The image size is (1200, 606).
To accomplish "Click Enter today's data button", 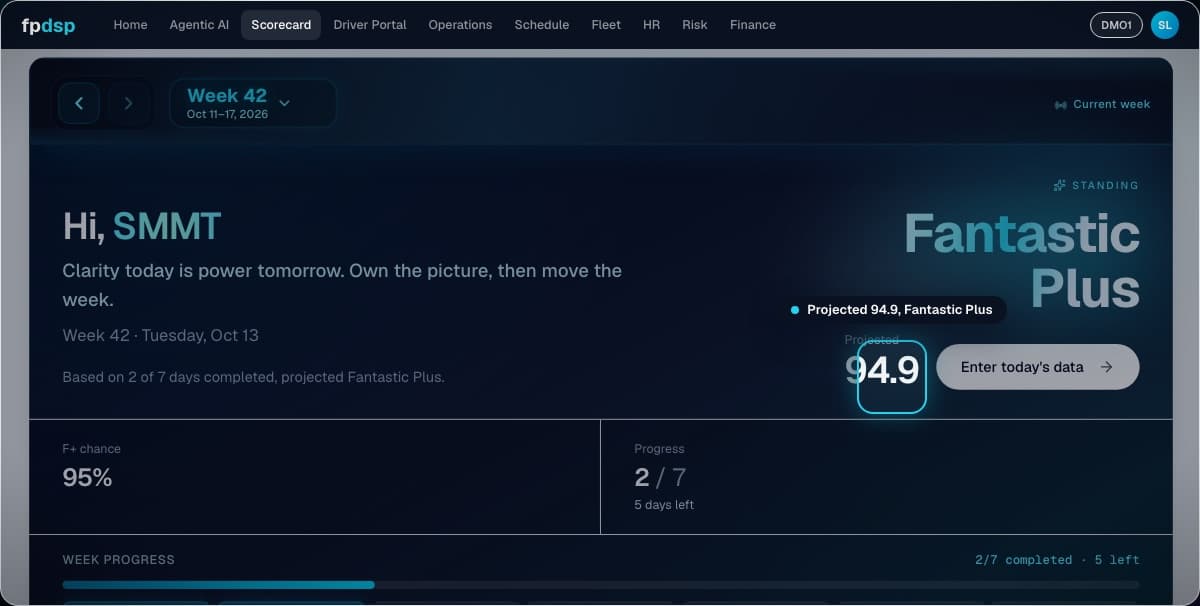I will [x=1038, y=367].
